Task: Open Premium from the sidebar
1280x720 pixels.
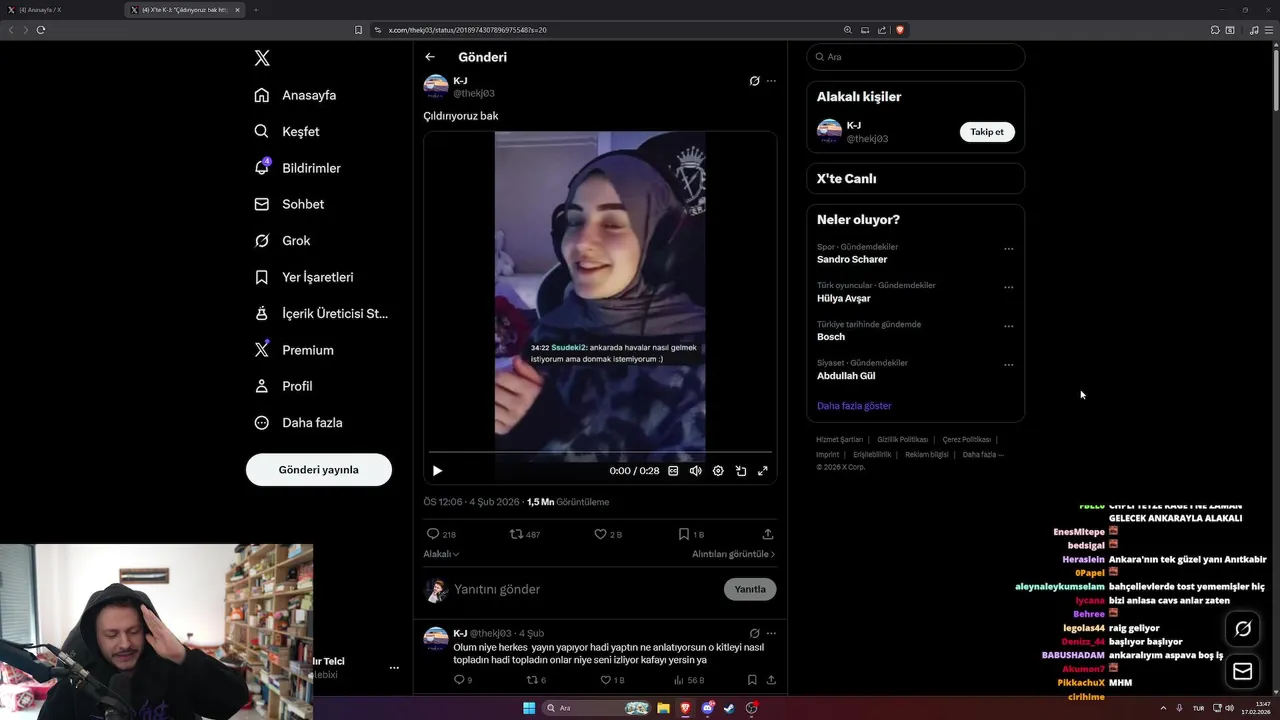Action: (x=294, y=350)
